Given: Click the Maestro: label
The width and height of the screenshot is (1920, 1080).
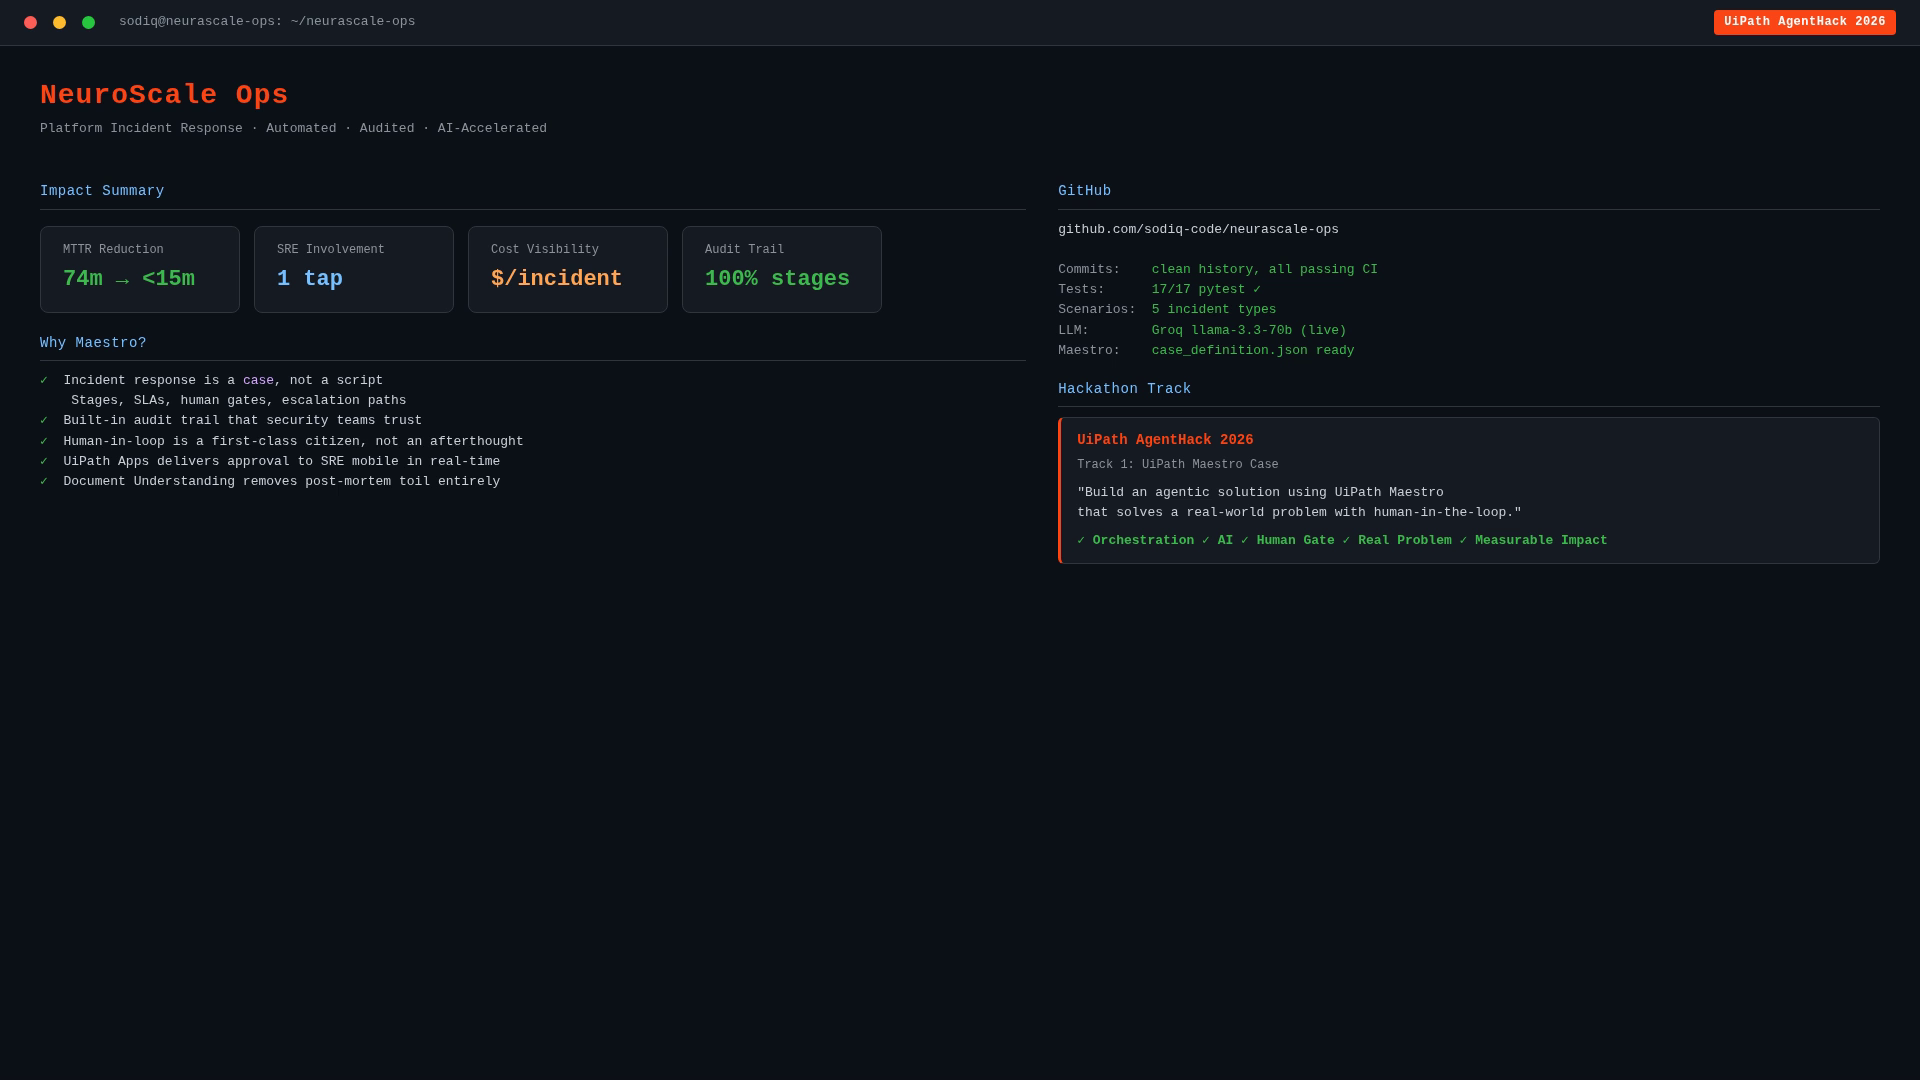Looking at the screenshot, I should 1089,351.
